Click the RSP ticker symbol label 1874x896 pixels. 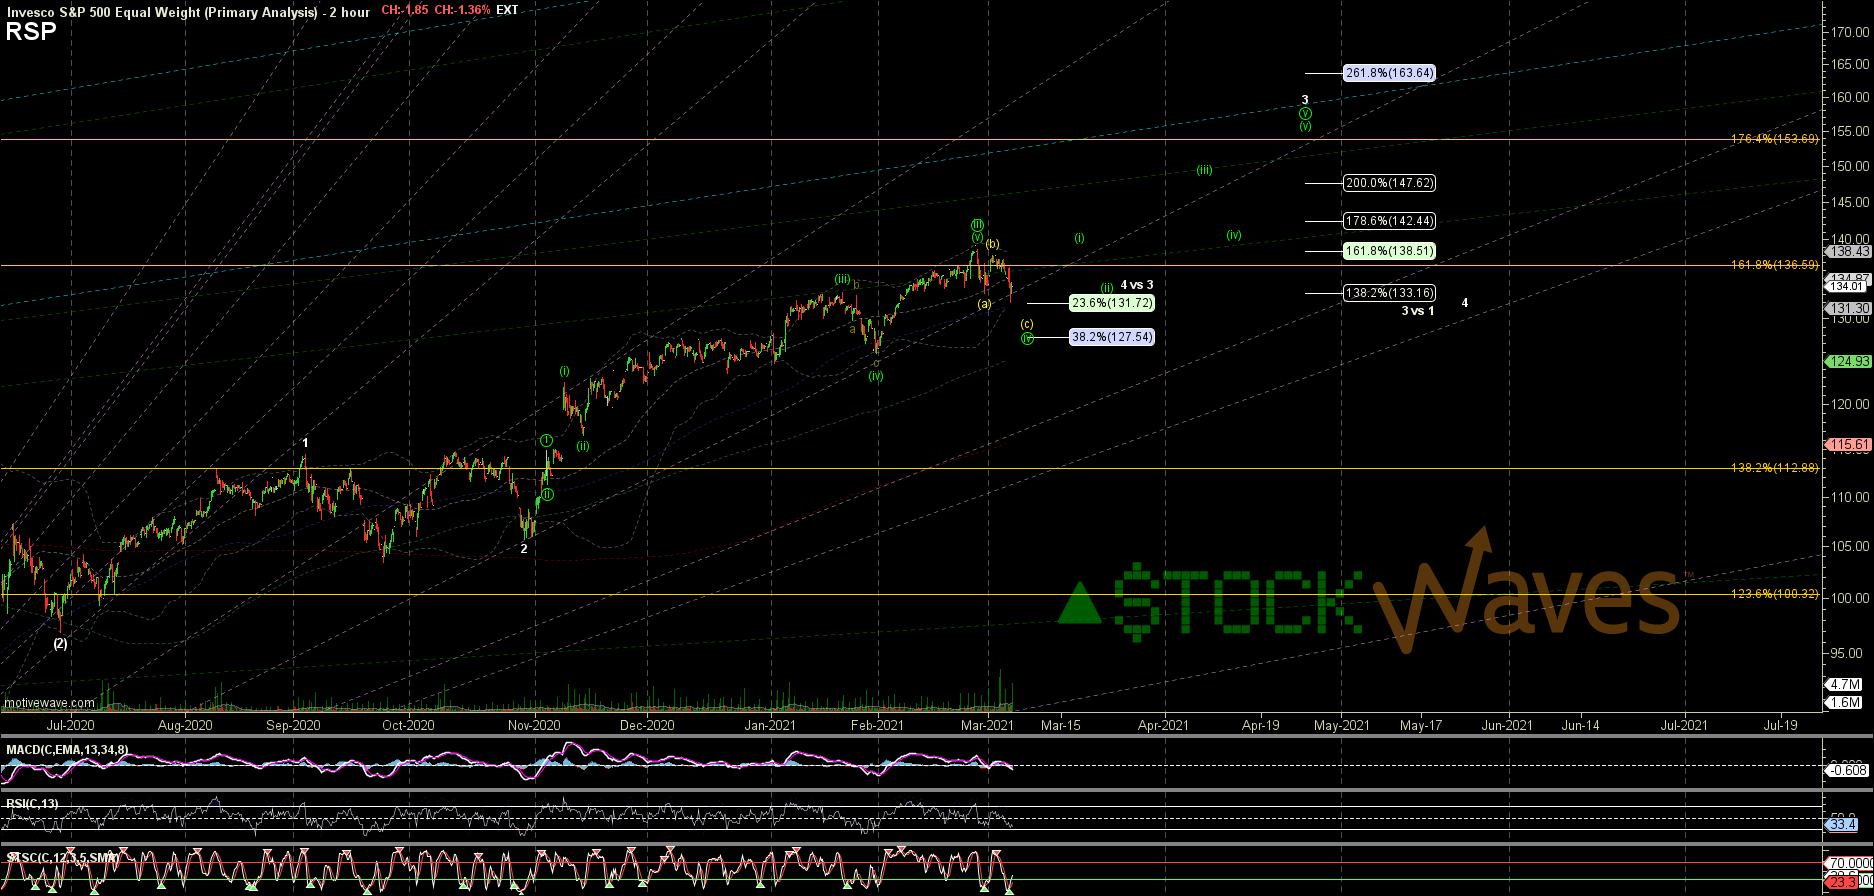pos(31,32)
